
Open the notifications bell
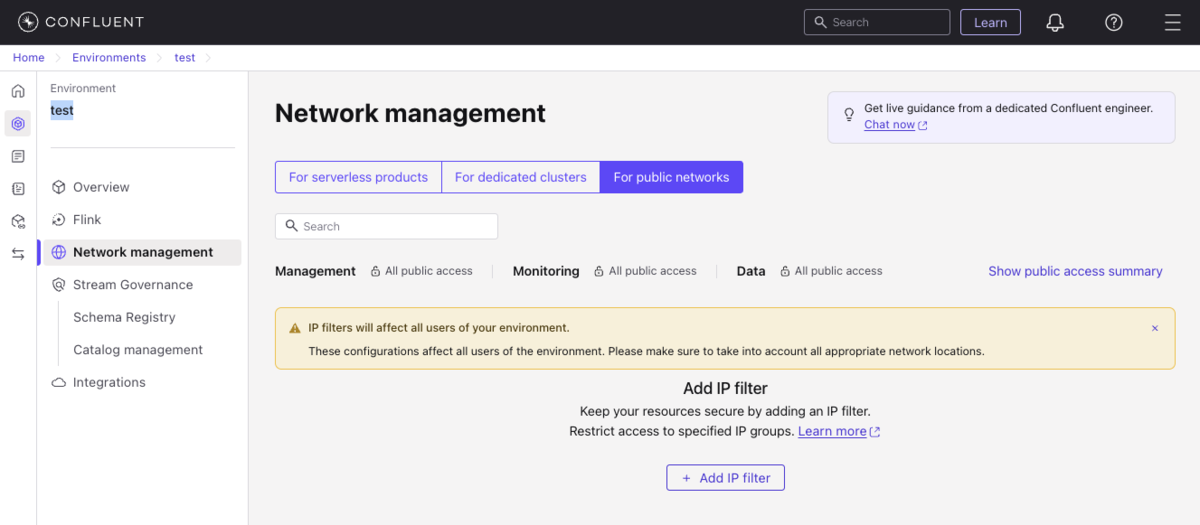tap(1055, 22)
